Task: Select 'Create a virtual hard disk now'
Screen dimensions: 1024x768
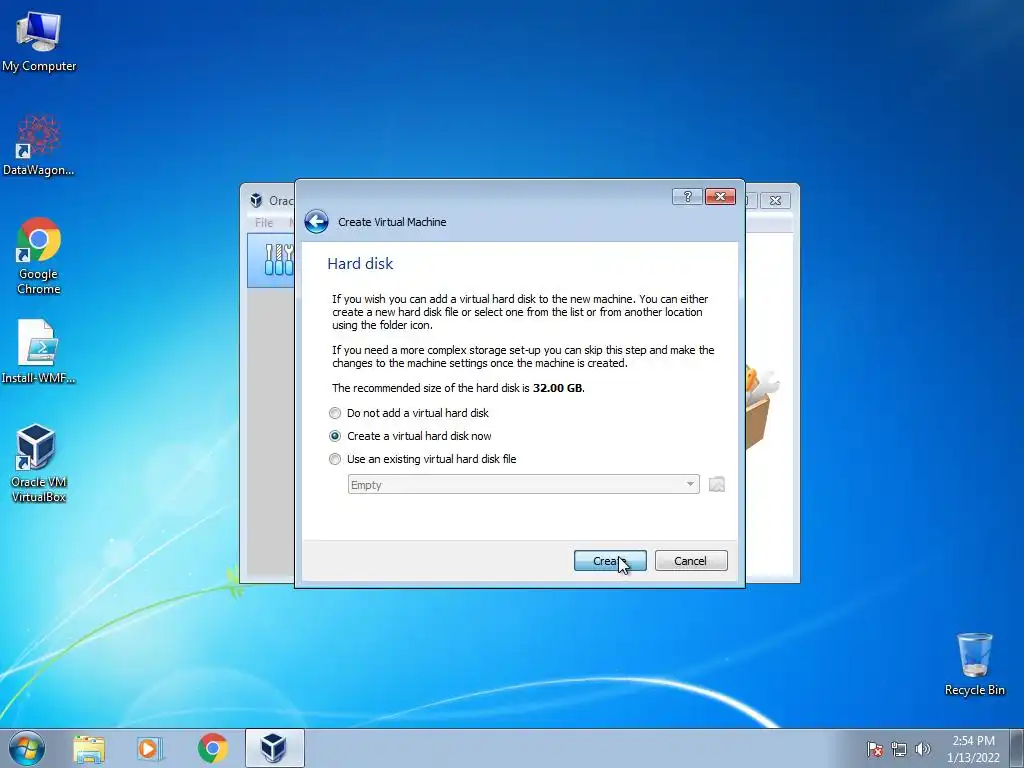Action: (411, 436)
